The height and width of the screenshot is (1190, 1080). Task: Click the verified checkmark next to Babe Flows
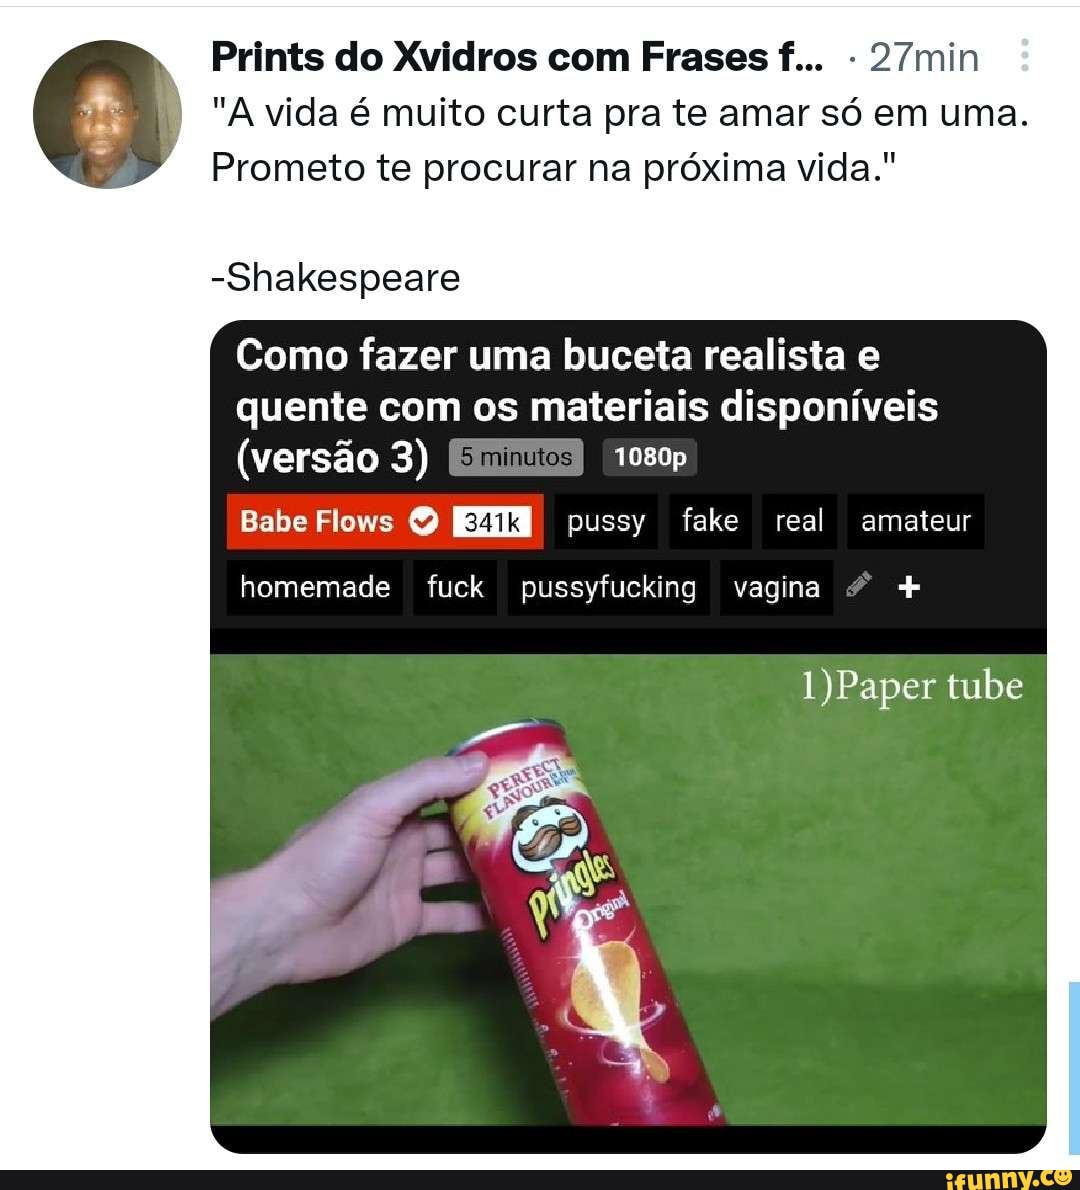point(423,521)
